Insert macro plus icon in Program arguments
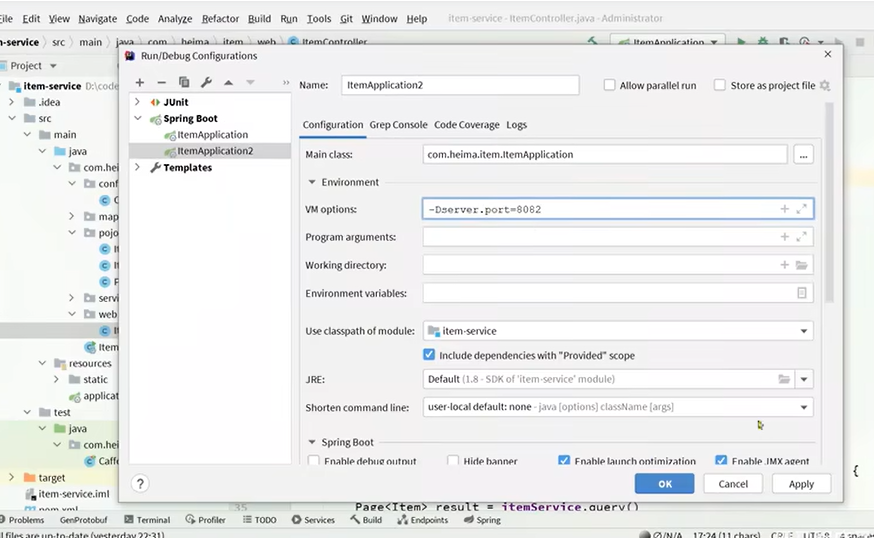The width and height of the screenshot is (874, 538). (784, 237)
